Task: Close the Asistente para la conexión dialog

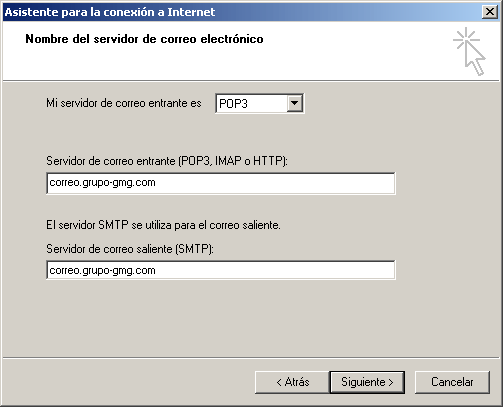Action: [490, 12]
